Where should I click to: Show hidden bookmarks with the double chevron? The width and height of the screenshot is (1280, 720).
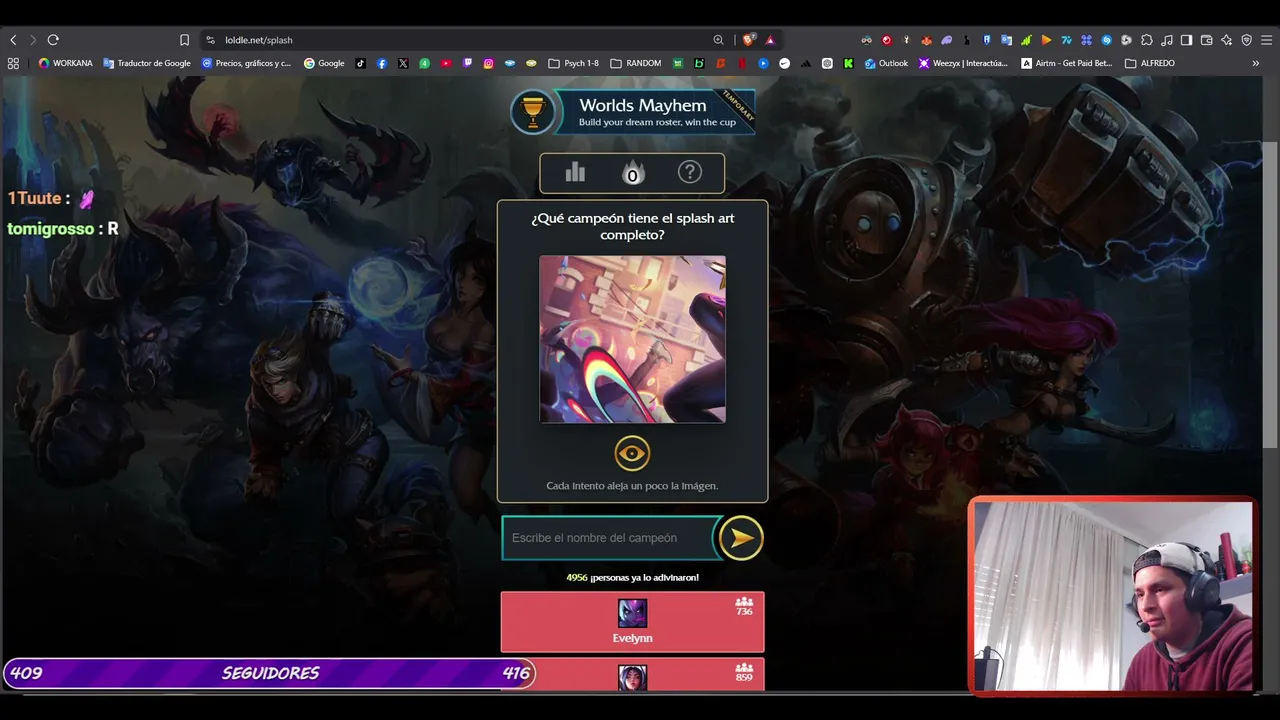point(1256,63)
